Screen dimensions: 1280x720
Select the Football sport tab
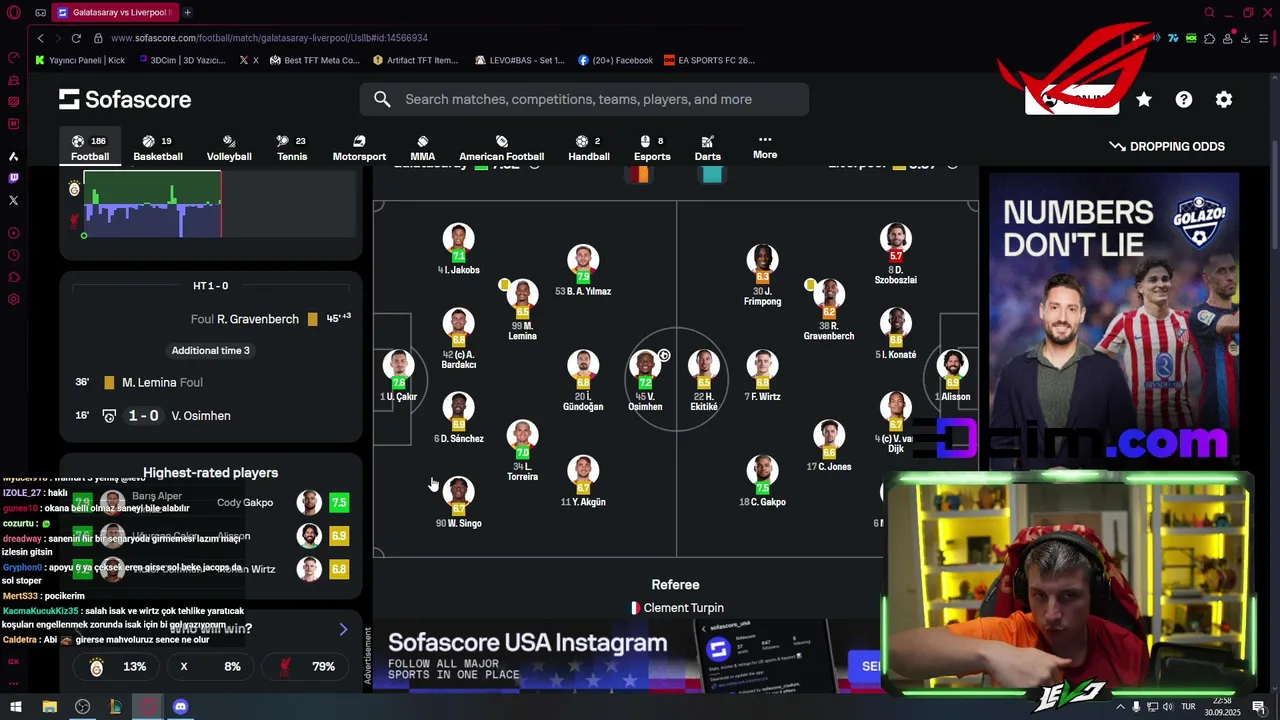pyautogui.click(x=89, y=148)
